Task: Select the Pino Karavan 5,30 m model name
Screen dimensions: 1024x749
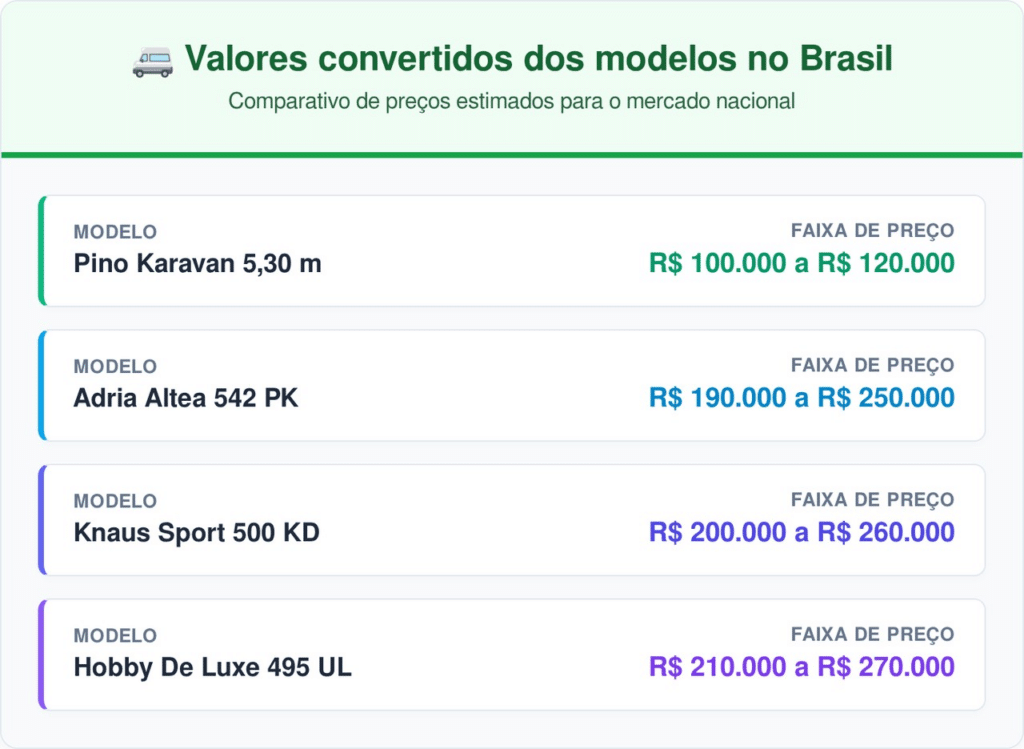Action: [197, 264]
